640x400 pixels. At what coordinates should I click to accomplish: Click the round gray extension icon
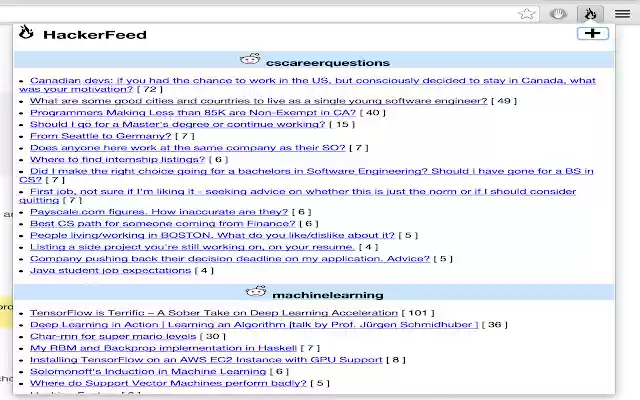[x=558, y=14]
